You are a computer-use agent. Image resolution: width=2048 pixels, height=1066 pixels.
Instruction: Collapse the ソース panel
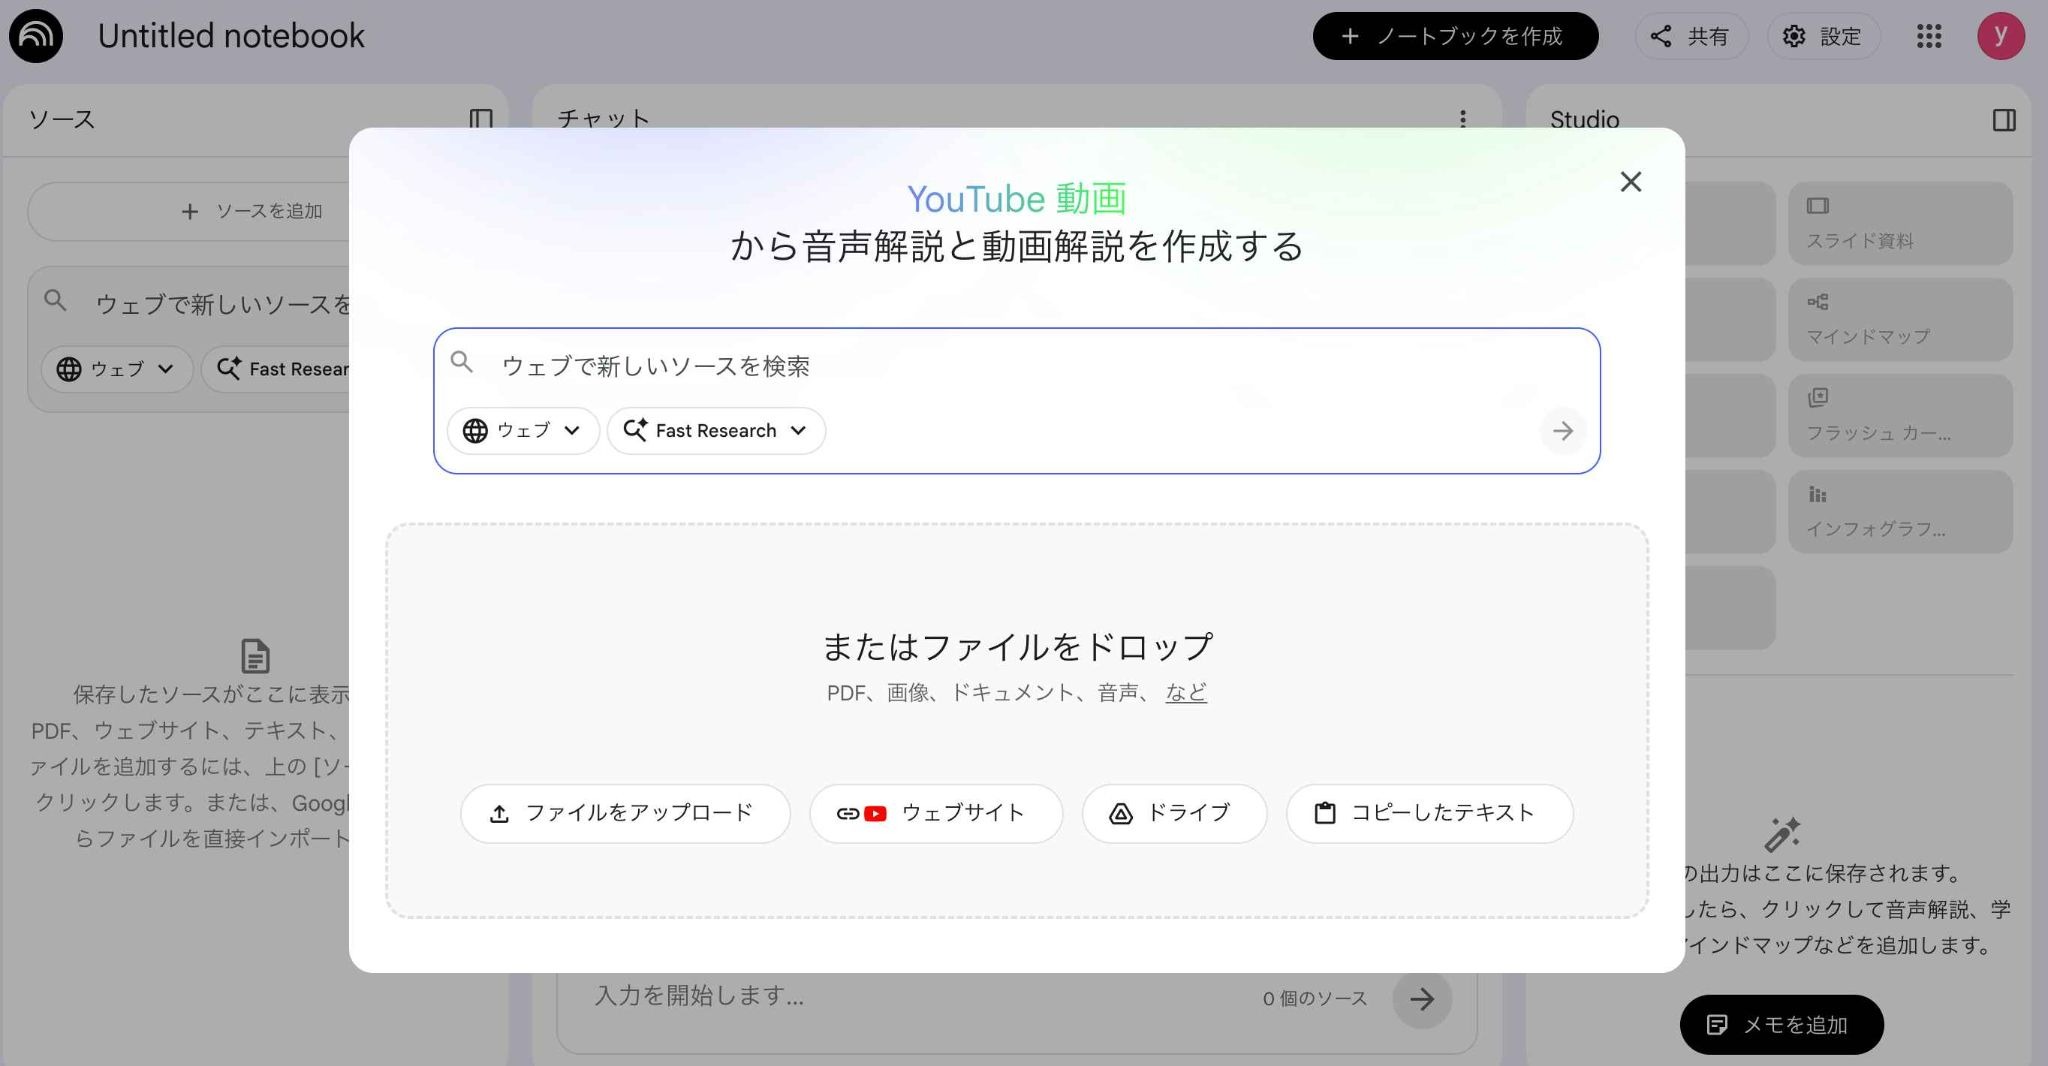pos(481,120)
